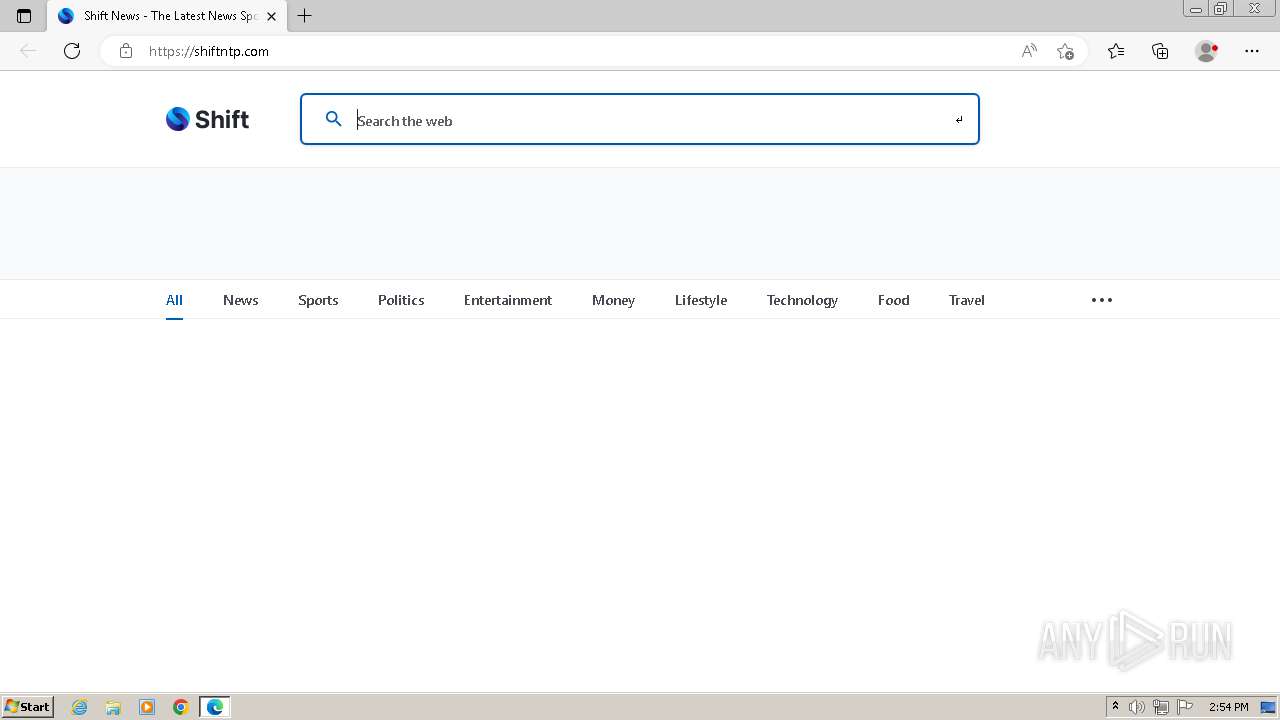Add this page to favorites
Viewport: 1280px width, 720px height.
1065,51
